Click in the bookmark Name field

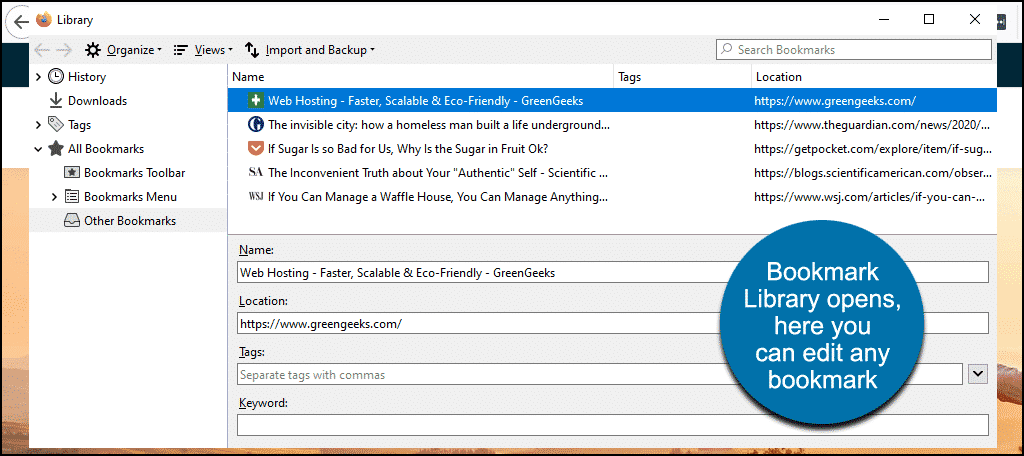[x=613, y=272]
